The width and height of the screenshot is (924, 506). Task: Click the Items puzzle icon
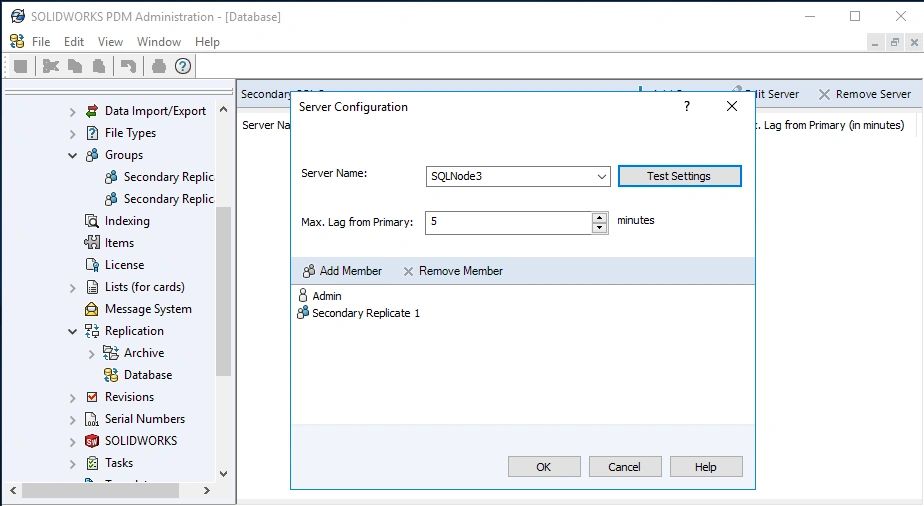point(92,243)
